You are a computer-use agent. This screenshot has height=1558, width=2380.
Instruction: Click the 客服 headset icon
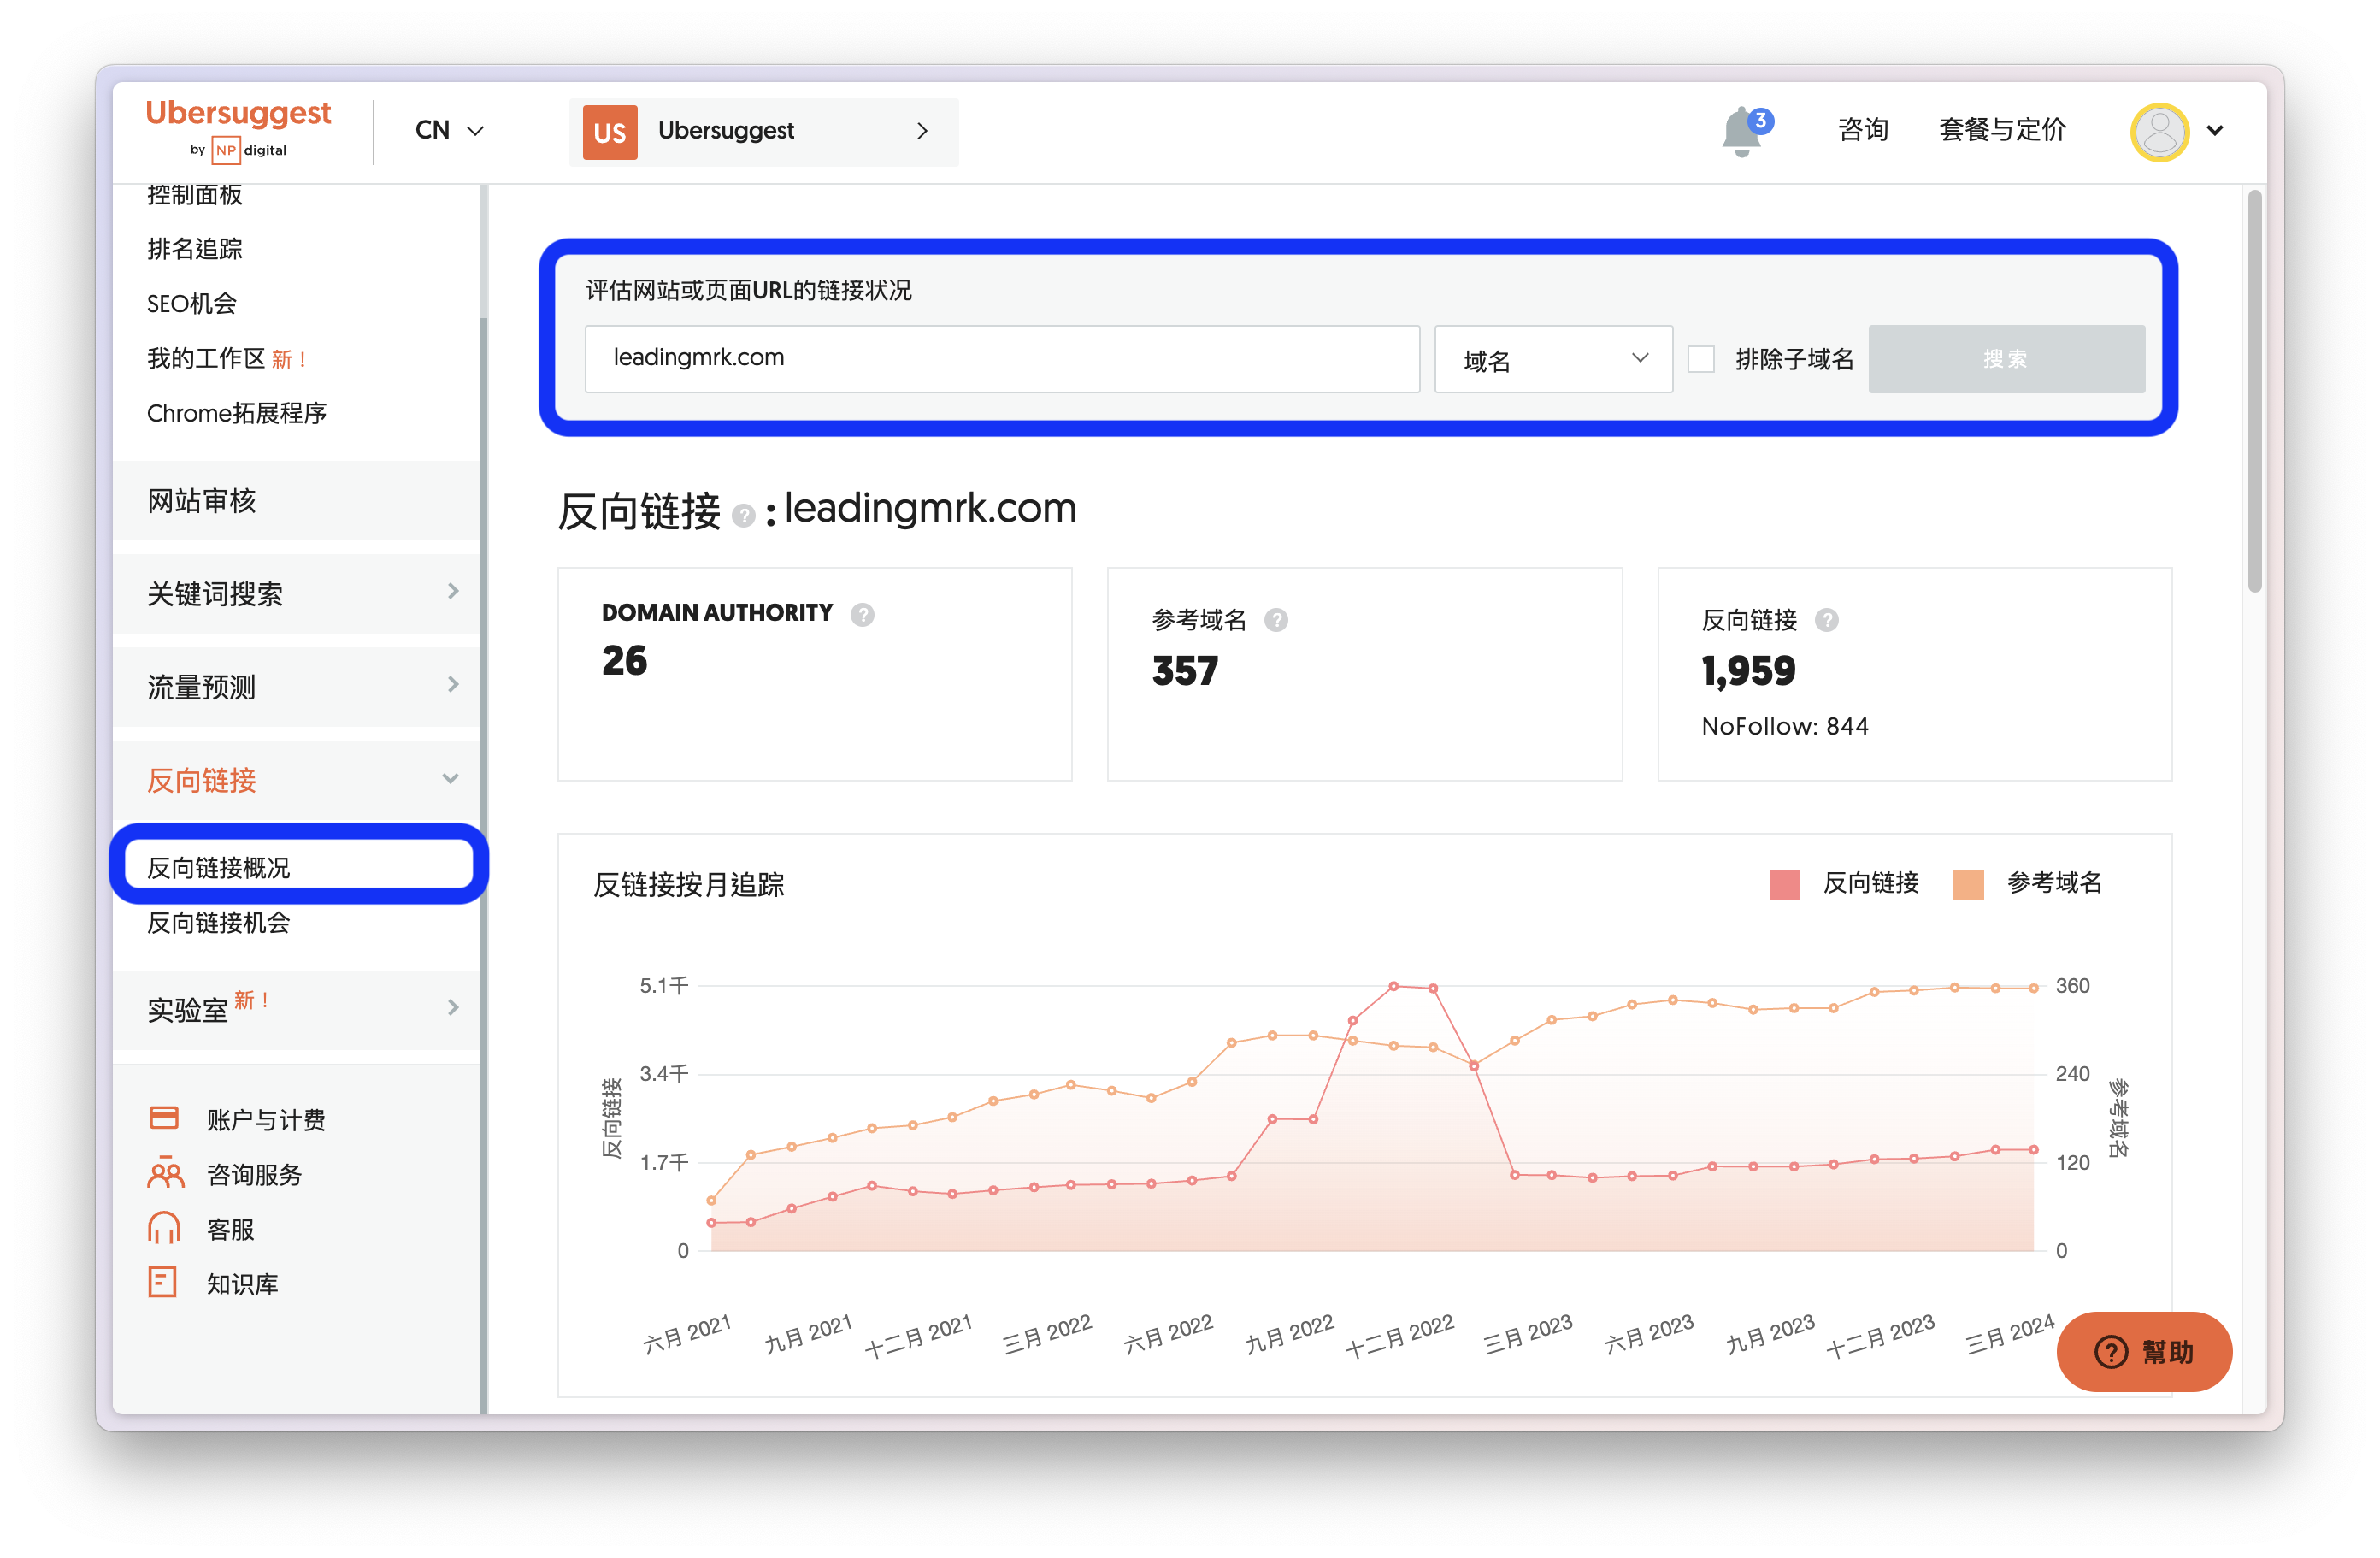click(164, 1227)
